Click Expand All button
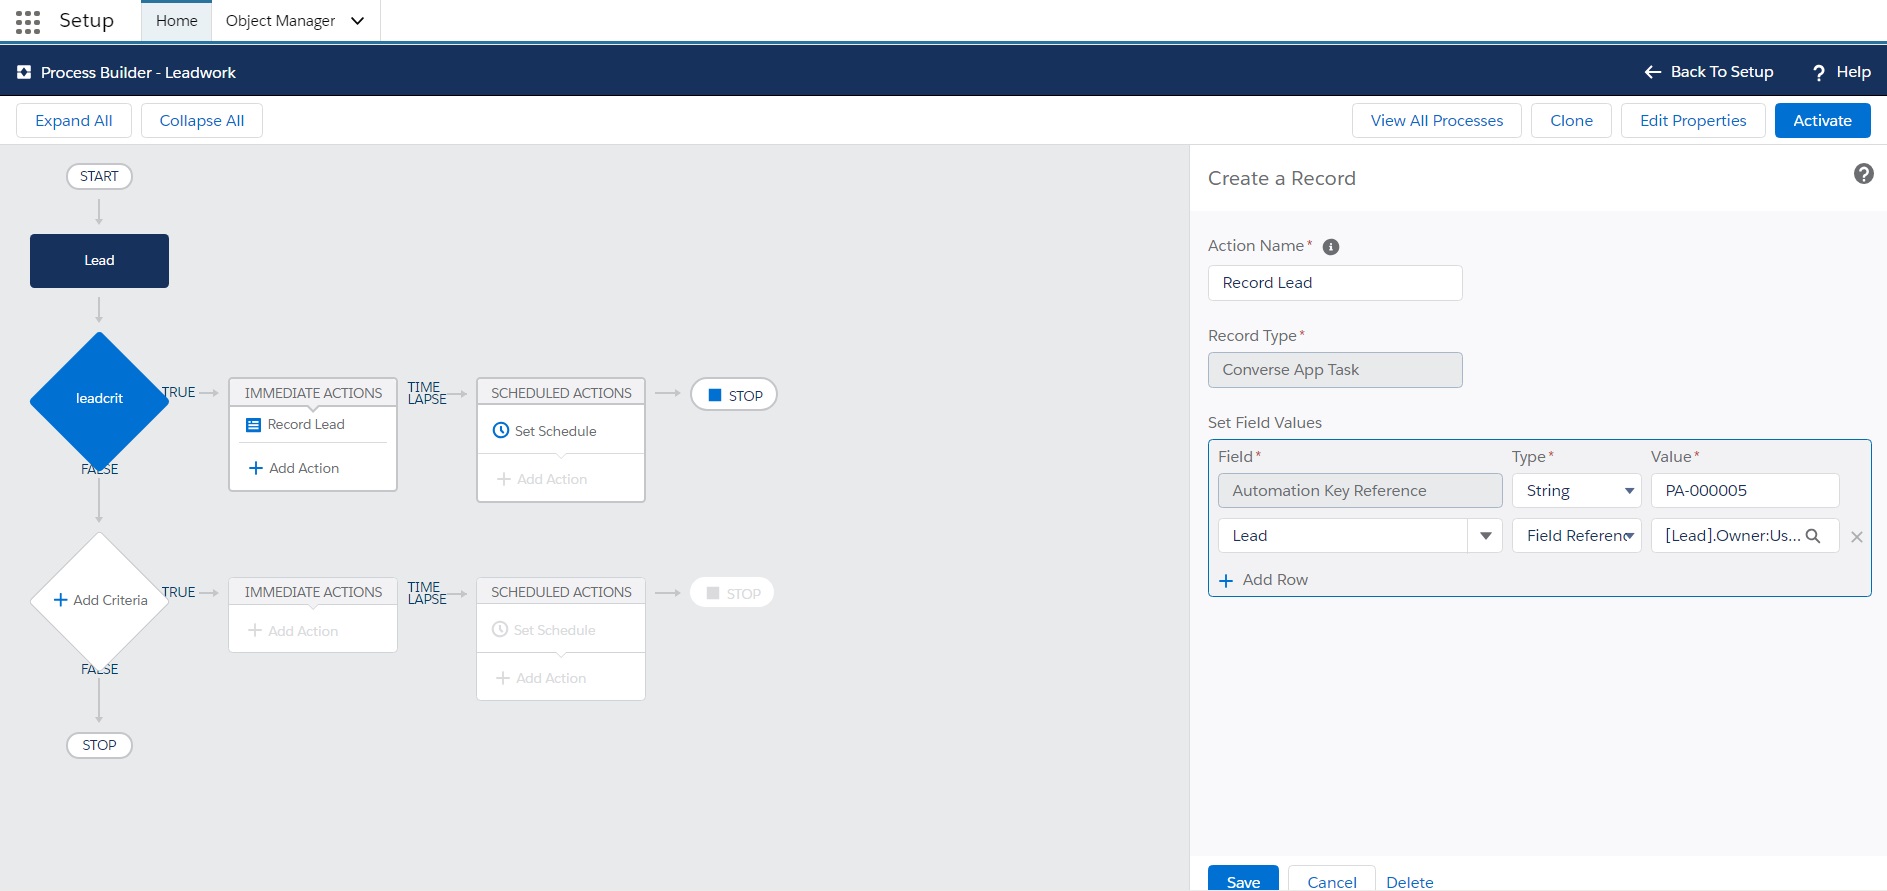Screen dimensions: 1887x891 74,121
